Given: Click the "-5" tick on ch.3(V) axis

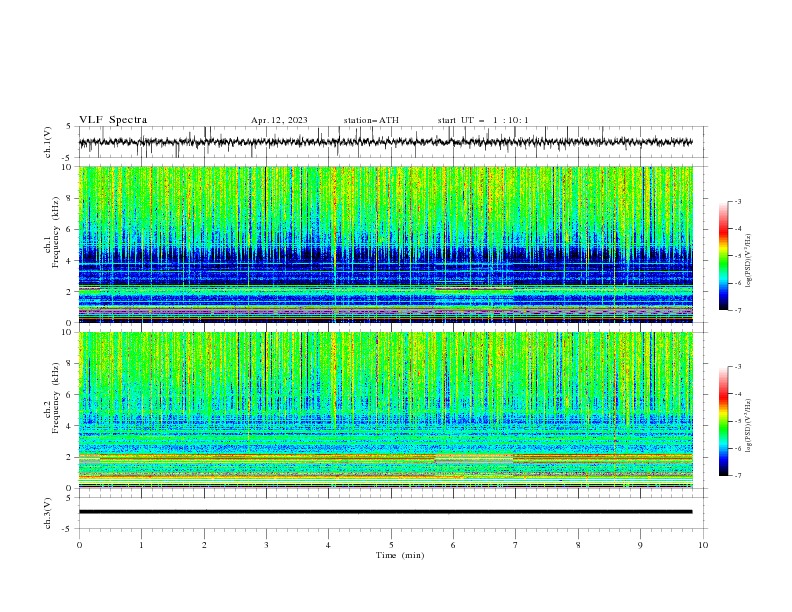Looking at the screenshot, I should point(67,529).
